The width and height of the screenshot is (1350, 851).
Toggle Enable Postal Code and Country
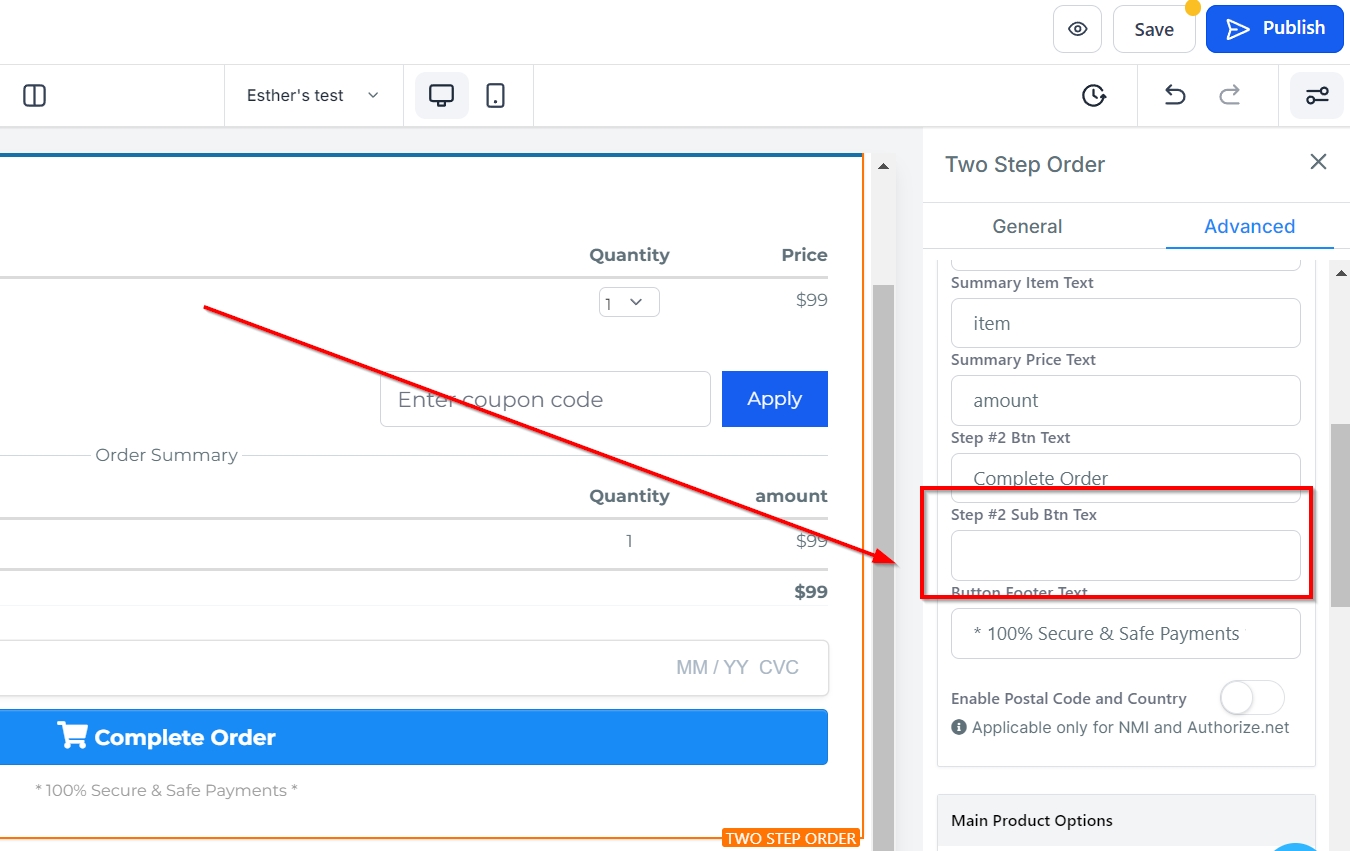click(x=1251, y=698)
